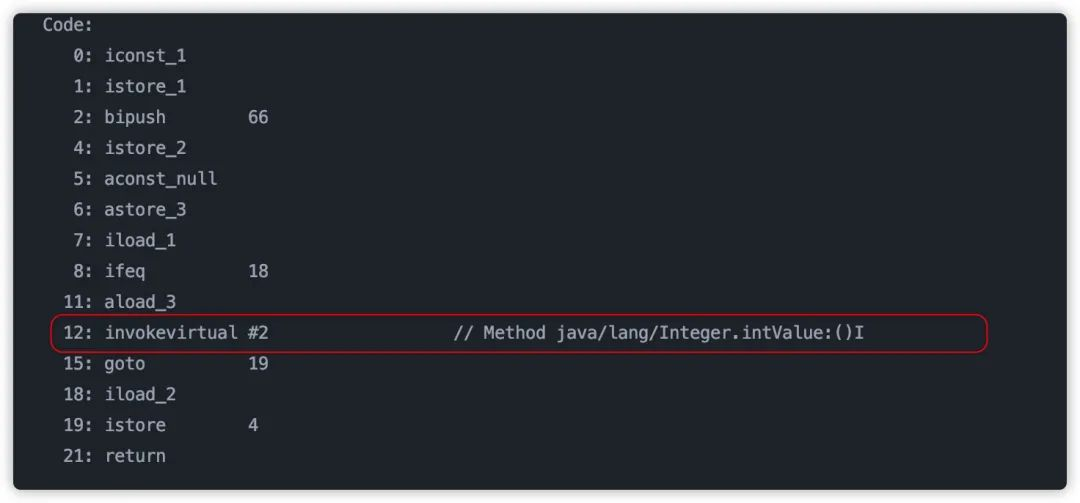Click the goto instruction
This screenshot has height=503, width=1080.
coord(125,363)
